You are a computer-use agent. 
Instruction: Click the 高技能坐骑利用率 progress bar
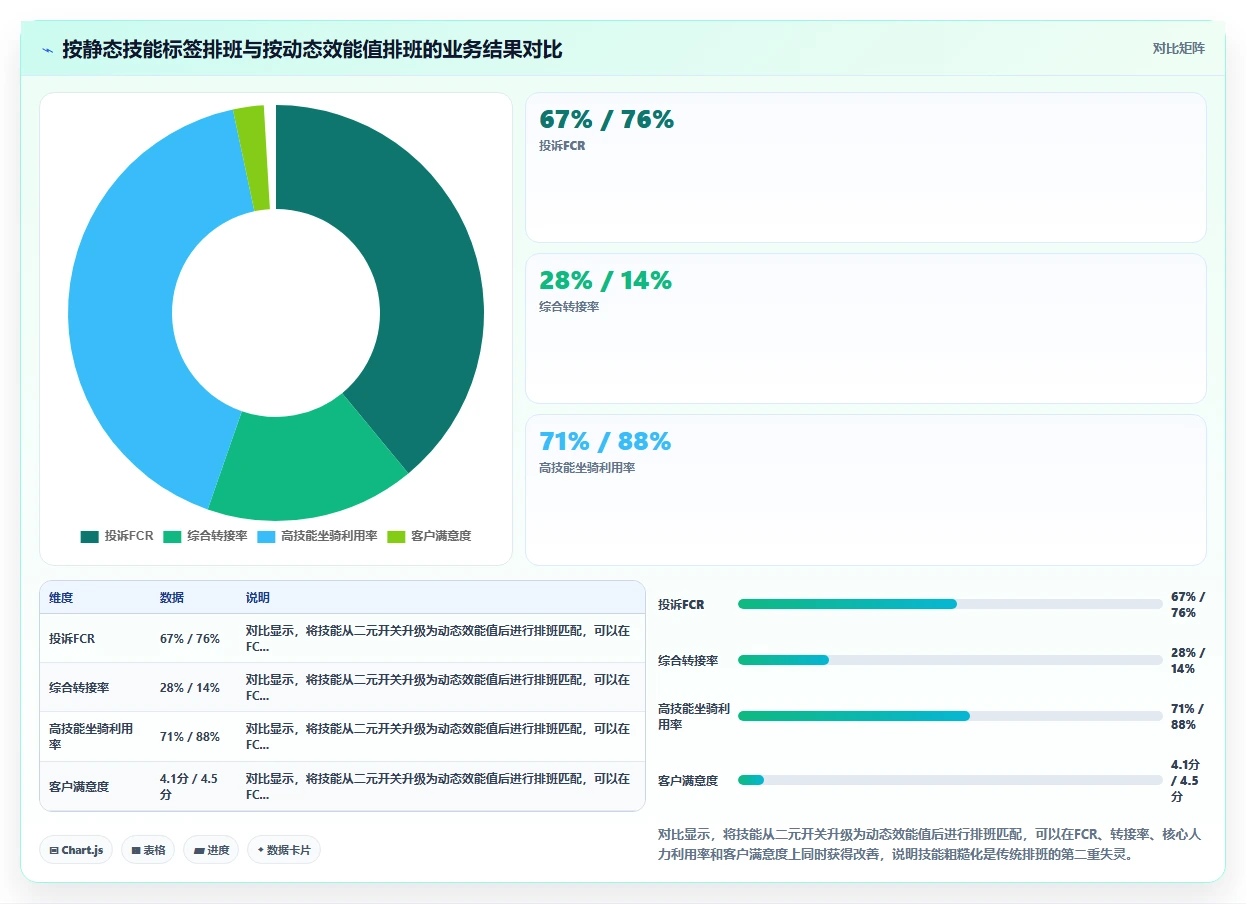tap(950, 716)
